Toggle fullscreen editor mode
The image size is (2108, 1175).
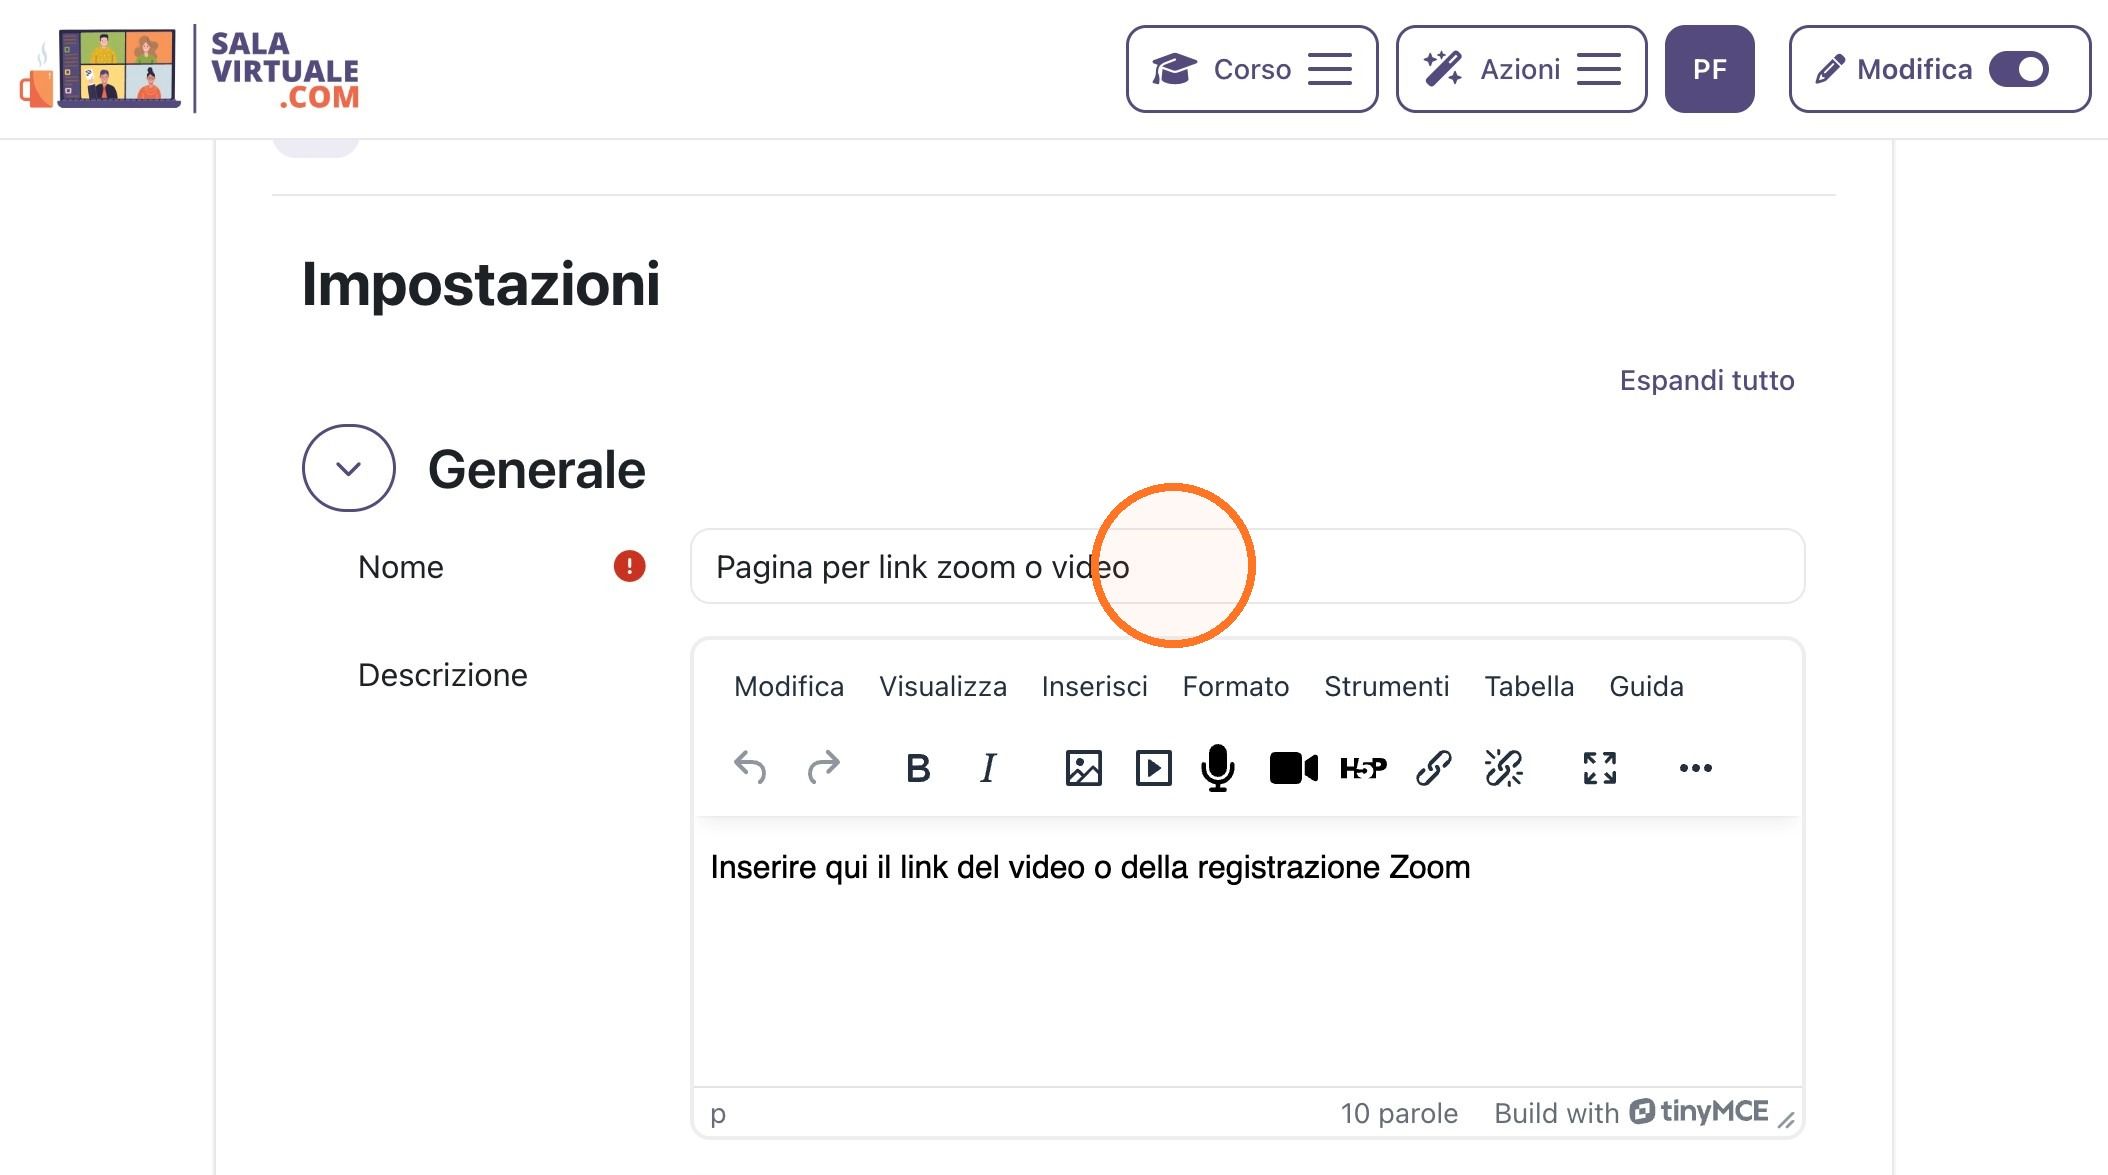(1599, 768)
